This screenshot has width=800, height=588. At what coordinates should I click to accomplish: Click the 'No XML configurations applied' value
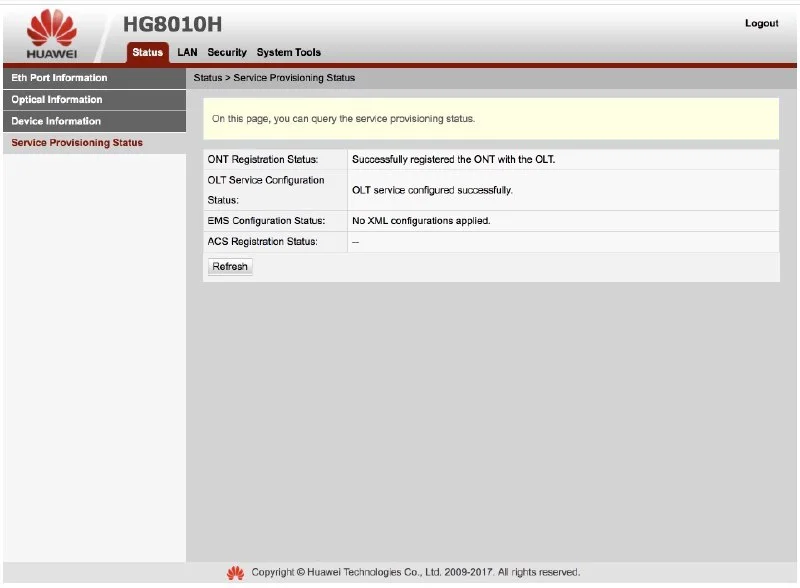421,221
